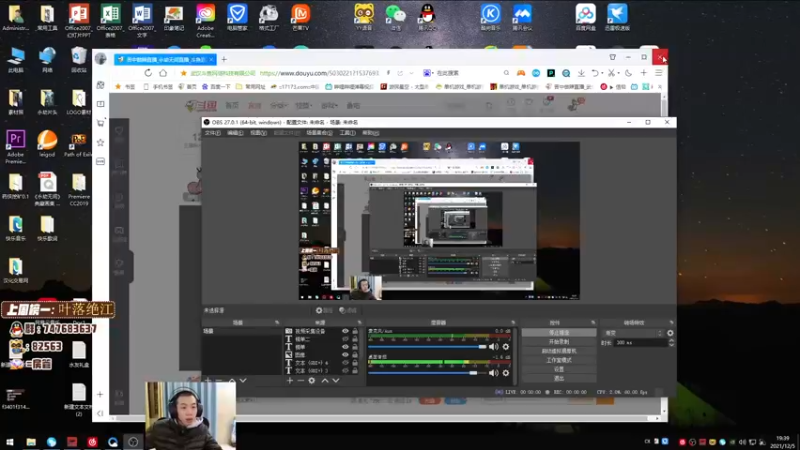
Task: Toggle lock of second source row
Action: [355, 339]
